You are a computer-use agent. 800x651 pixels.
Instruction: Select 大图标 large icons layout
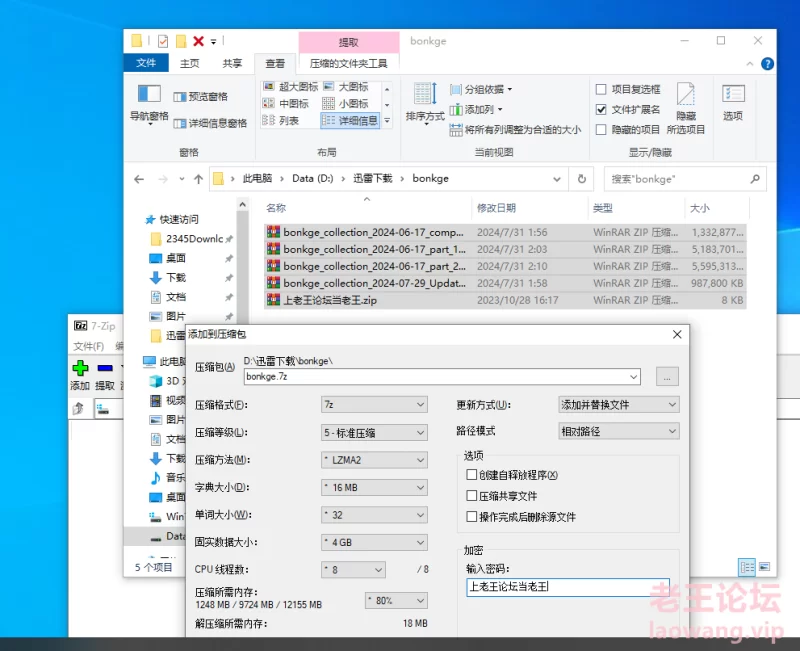tap(345, 87)
